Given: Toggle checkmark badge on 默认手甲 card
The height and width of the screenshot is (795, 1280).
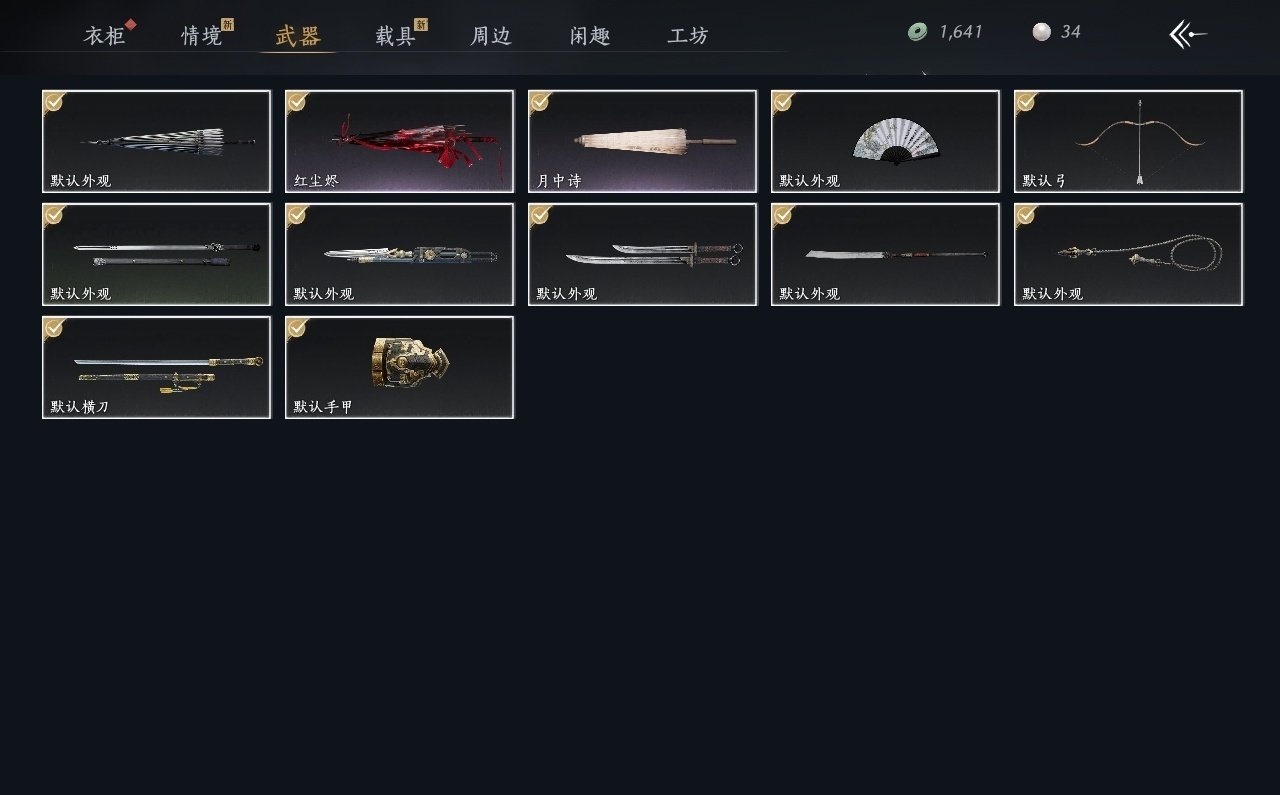Looking at the screenshot, I should pos(297,327).
